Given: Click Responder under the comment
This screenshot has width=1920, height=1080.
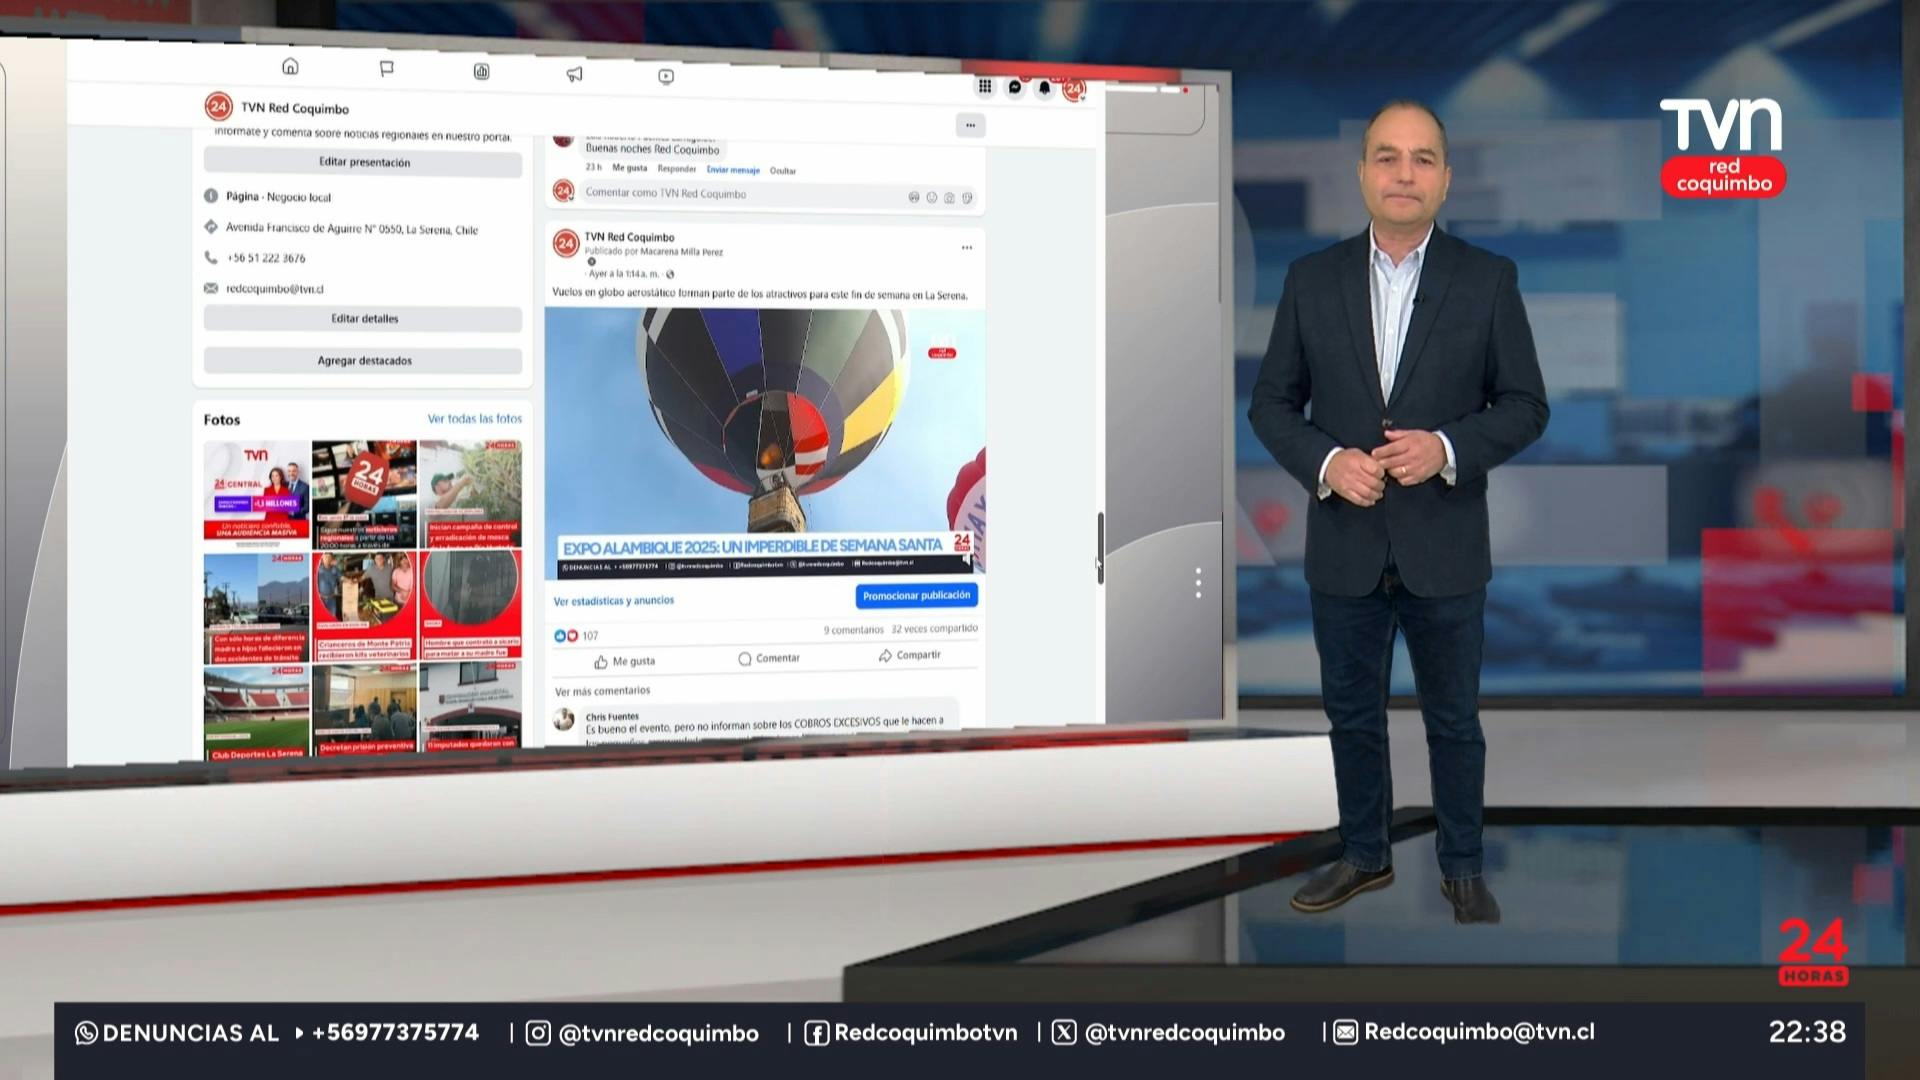Looking at the screenshot, I should click(x=677, y=169).
